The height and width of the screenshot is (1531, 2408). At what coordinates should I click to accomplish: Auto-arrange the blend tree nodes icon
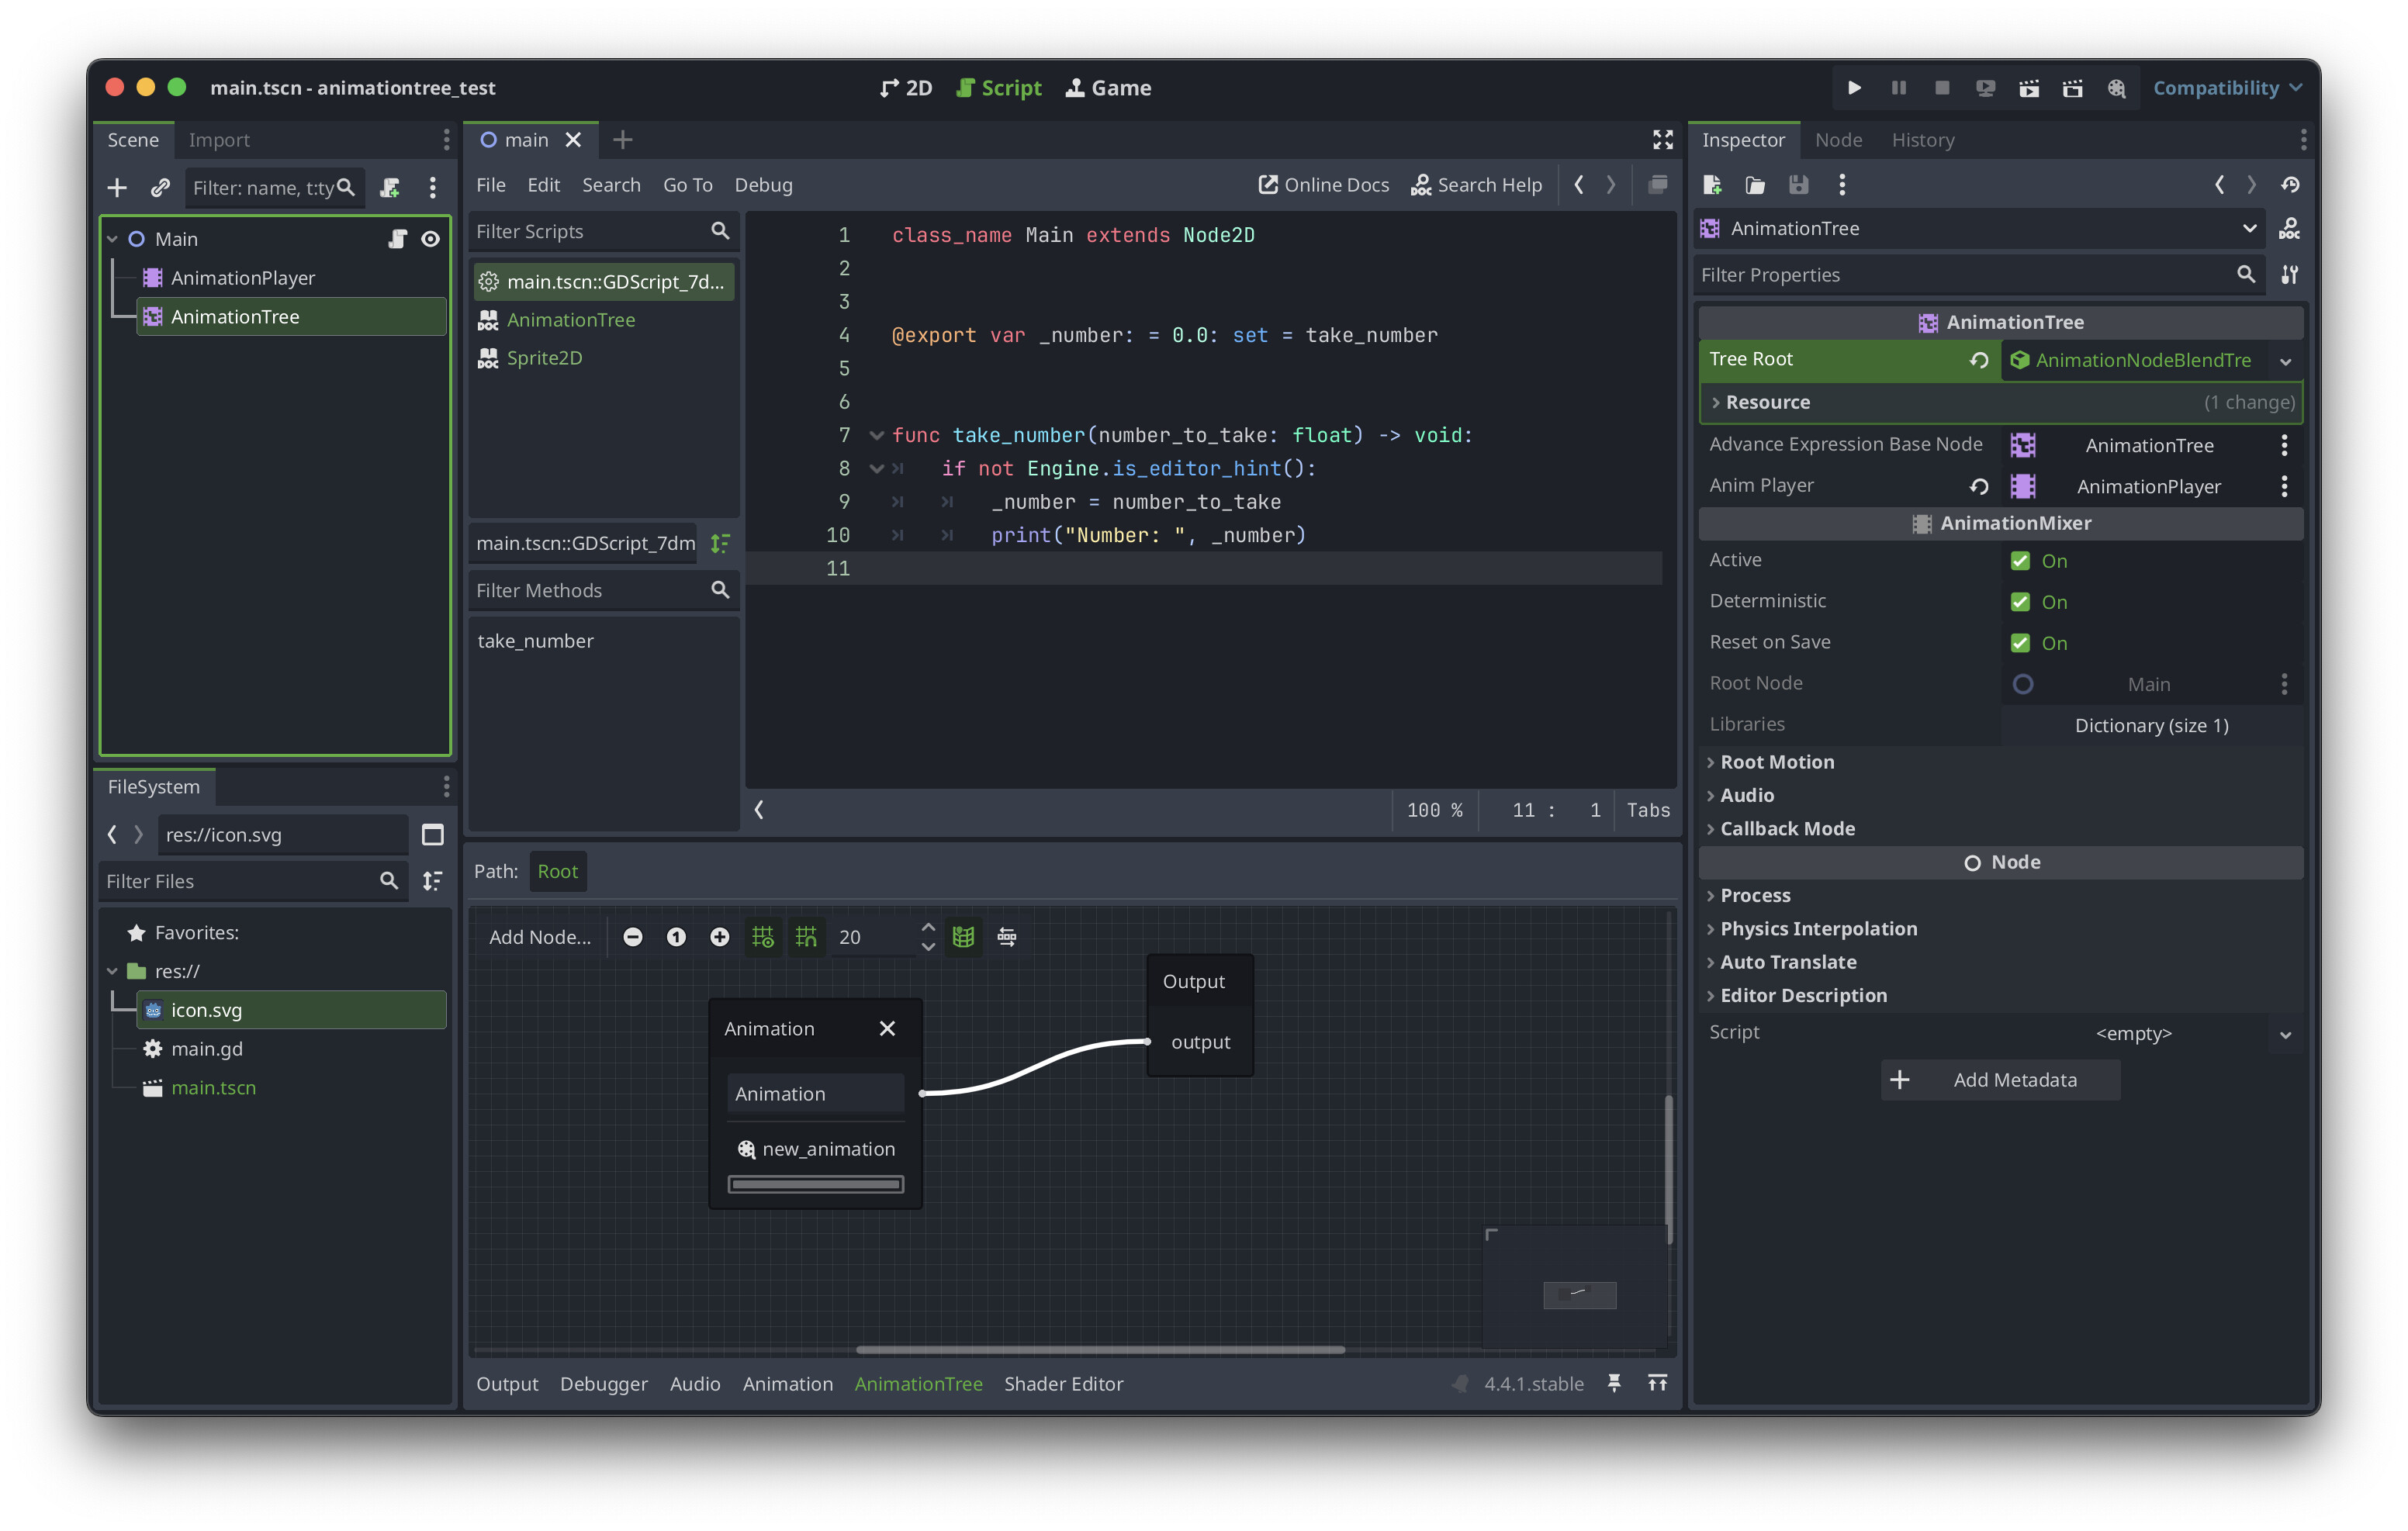pos(1007,936)
